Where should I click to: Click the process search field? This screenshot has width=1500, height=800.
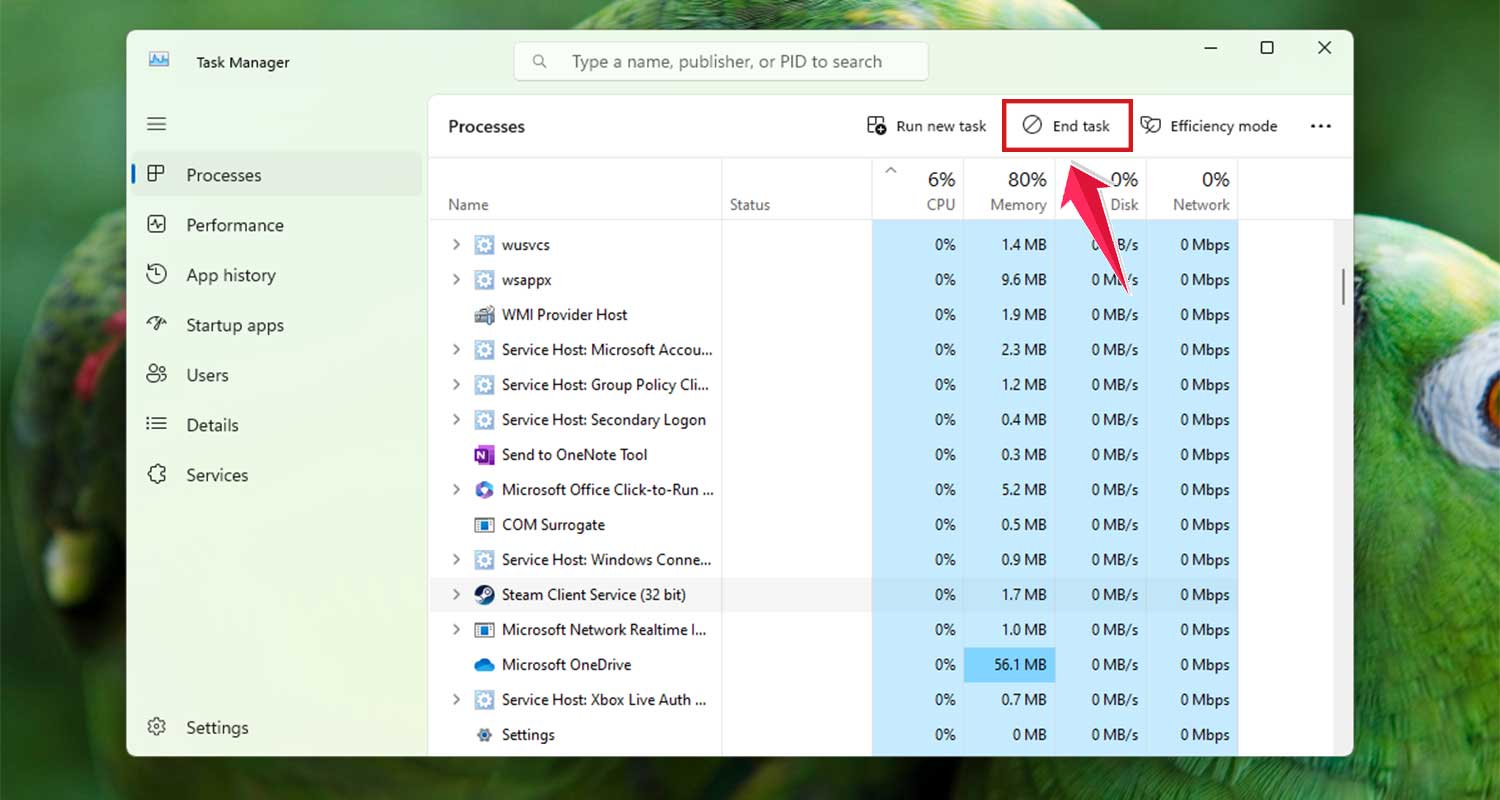[720, 61]
